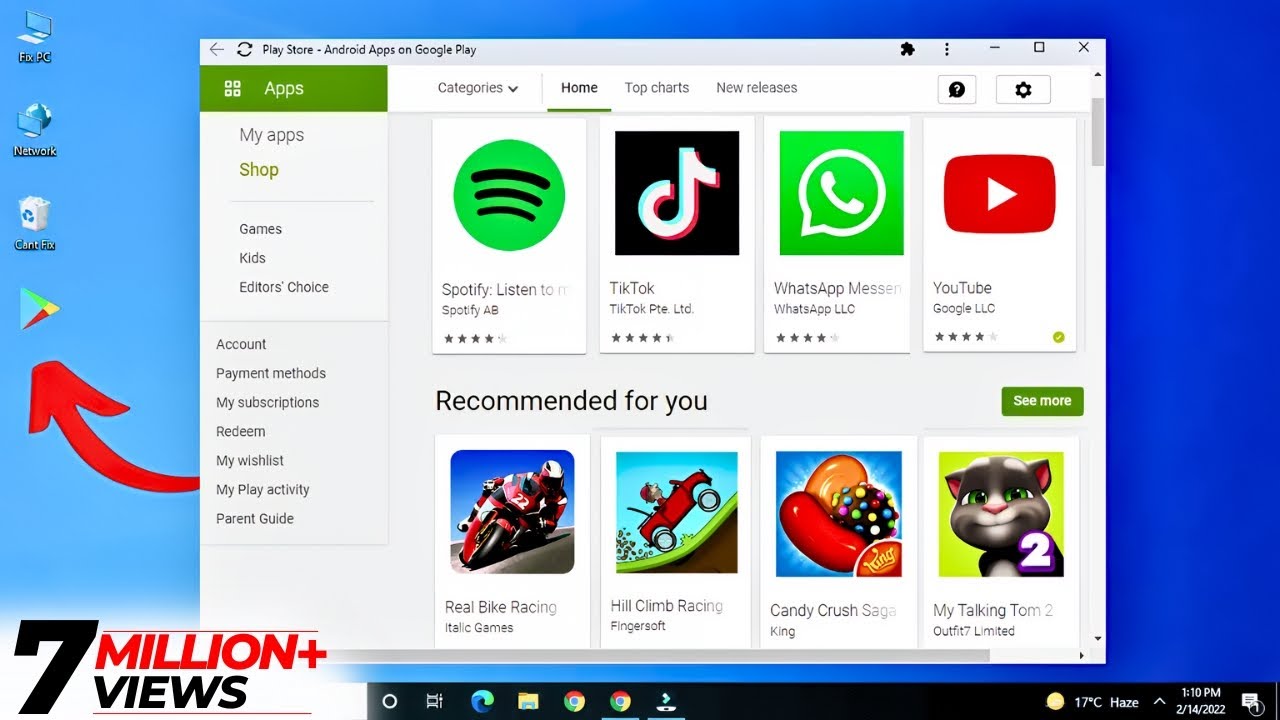Open the Spotify app icon
The height and width of the screenshot is (720, 1280).
click(509, 194)
